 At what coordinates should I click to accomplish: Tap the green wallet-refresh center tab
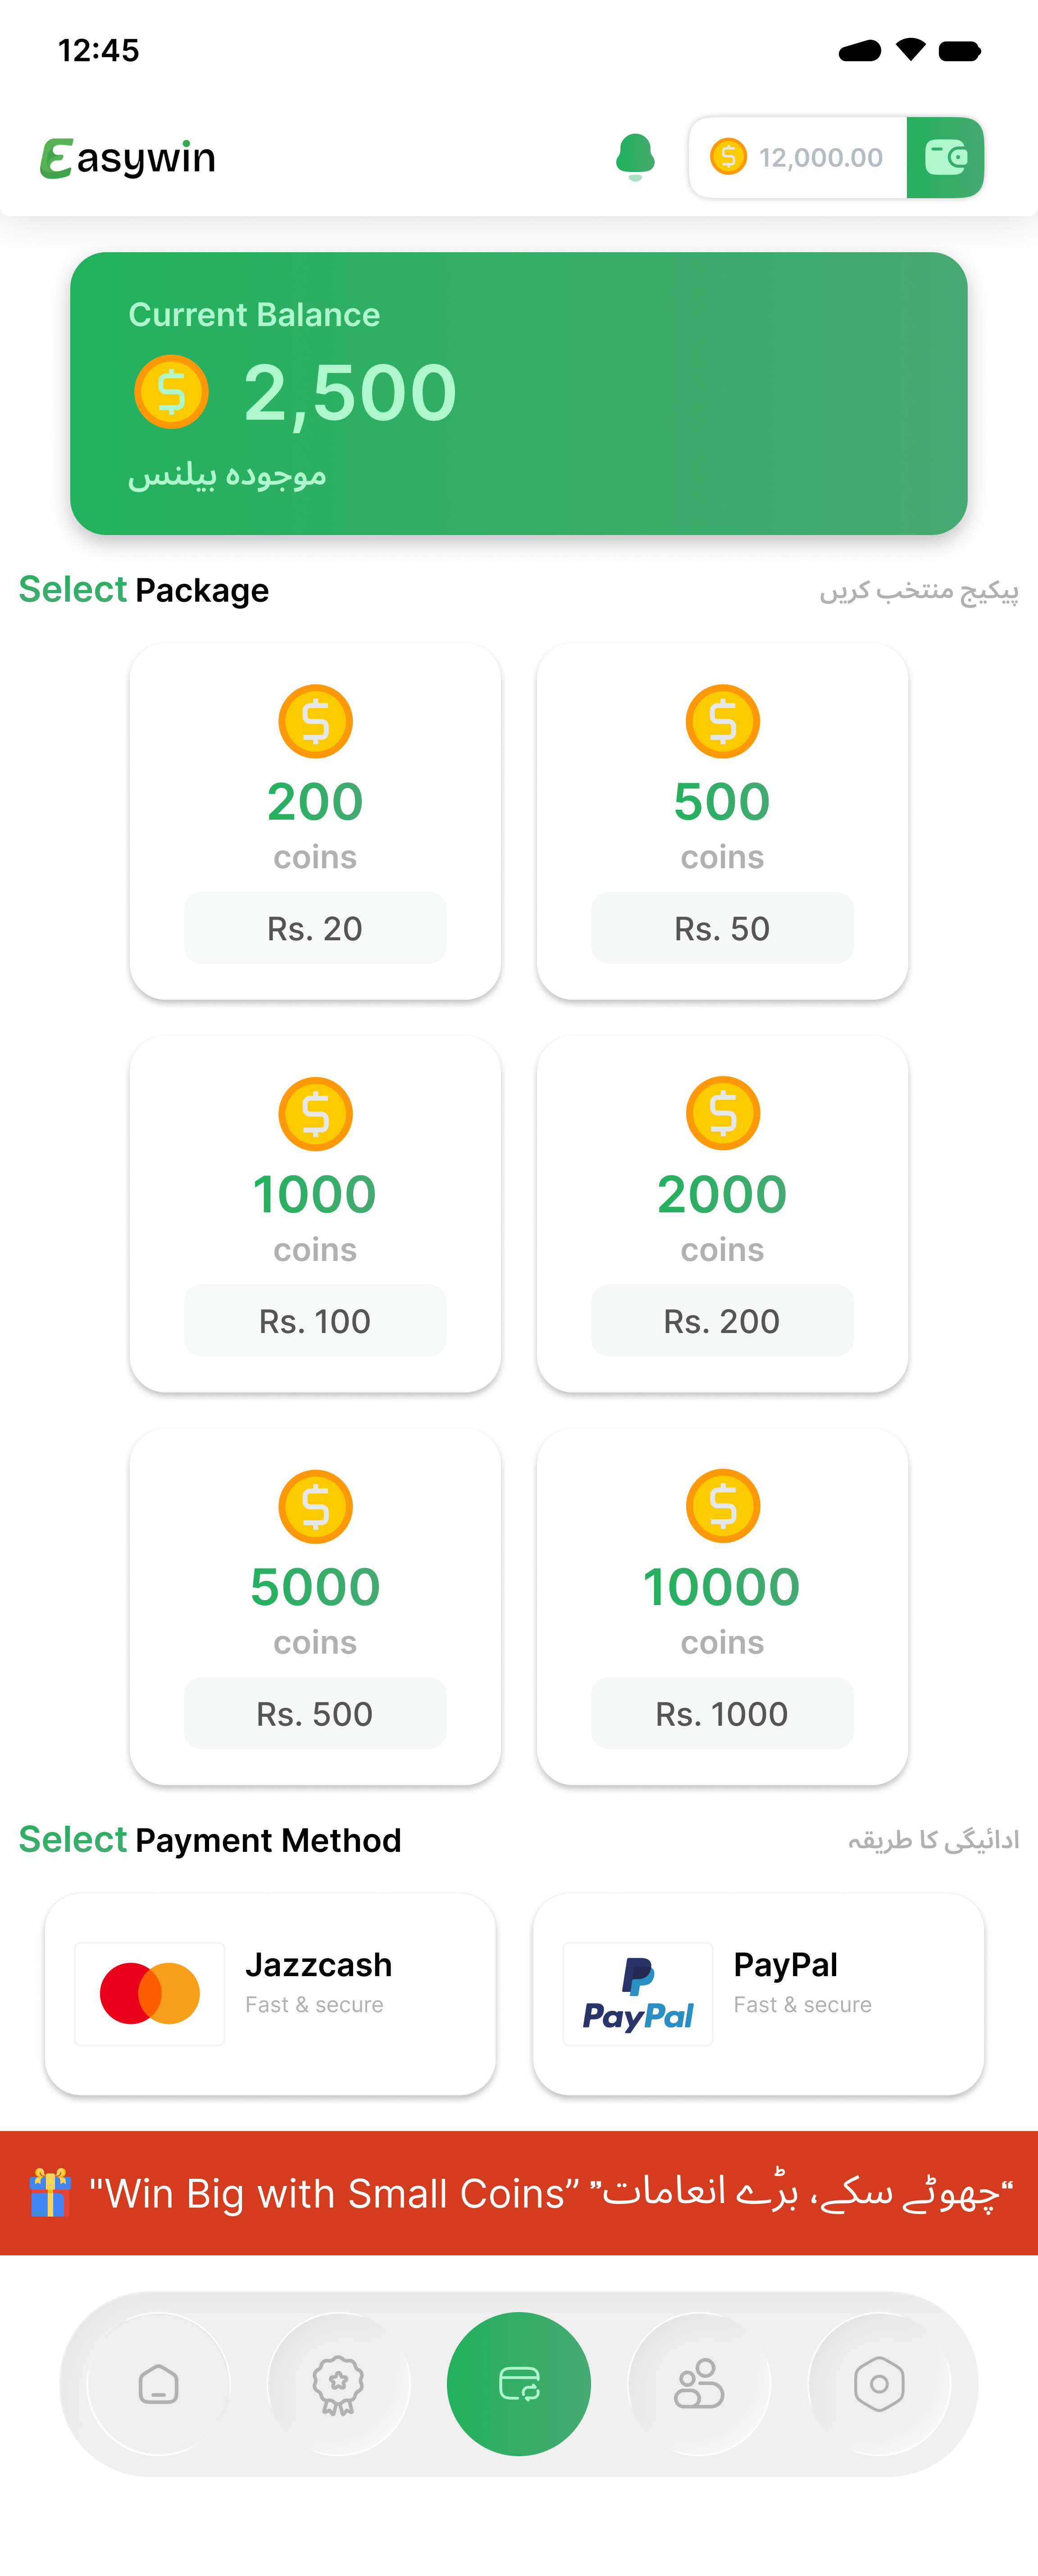click(x=519, y=2384)
